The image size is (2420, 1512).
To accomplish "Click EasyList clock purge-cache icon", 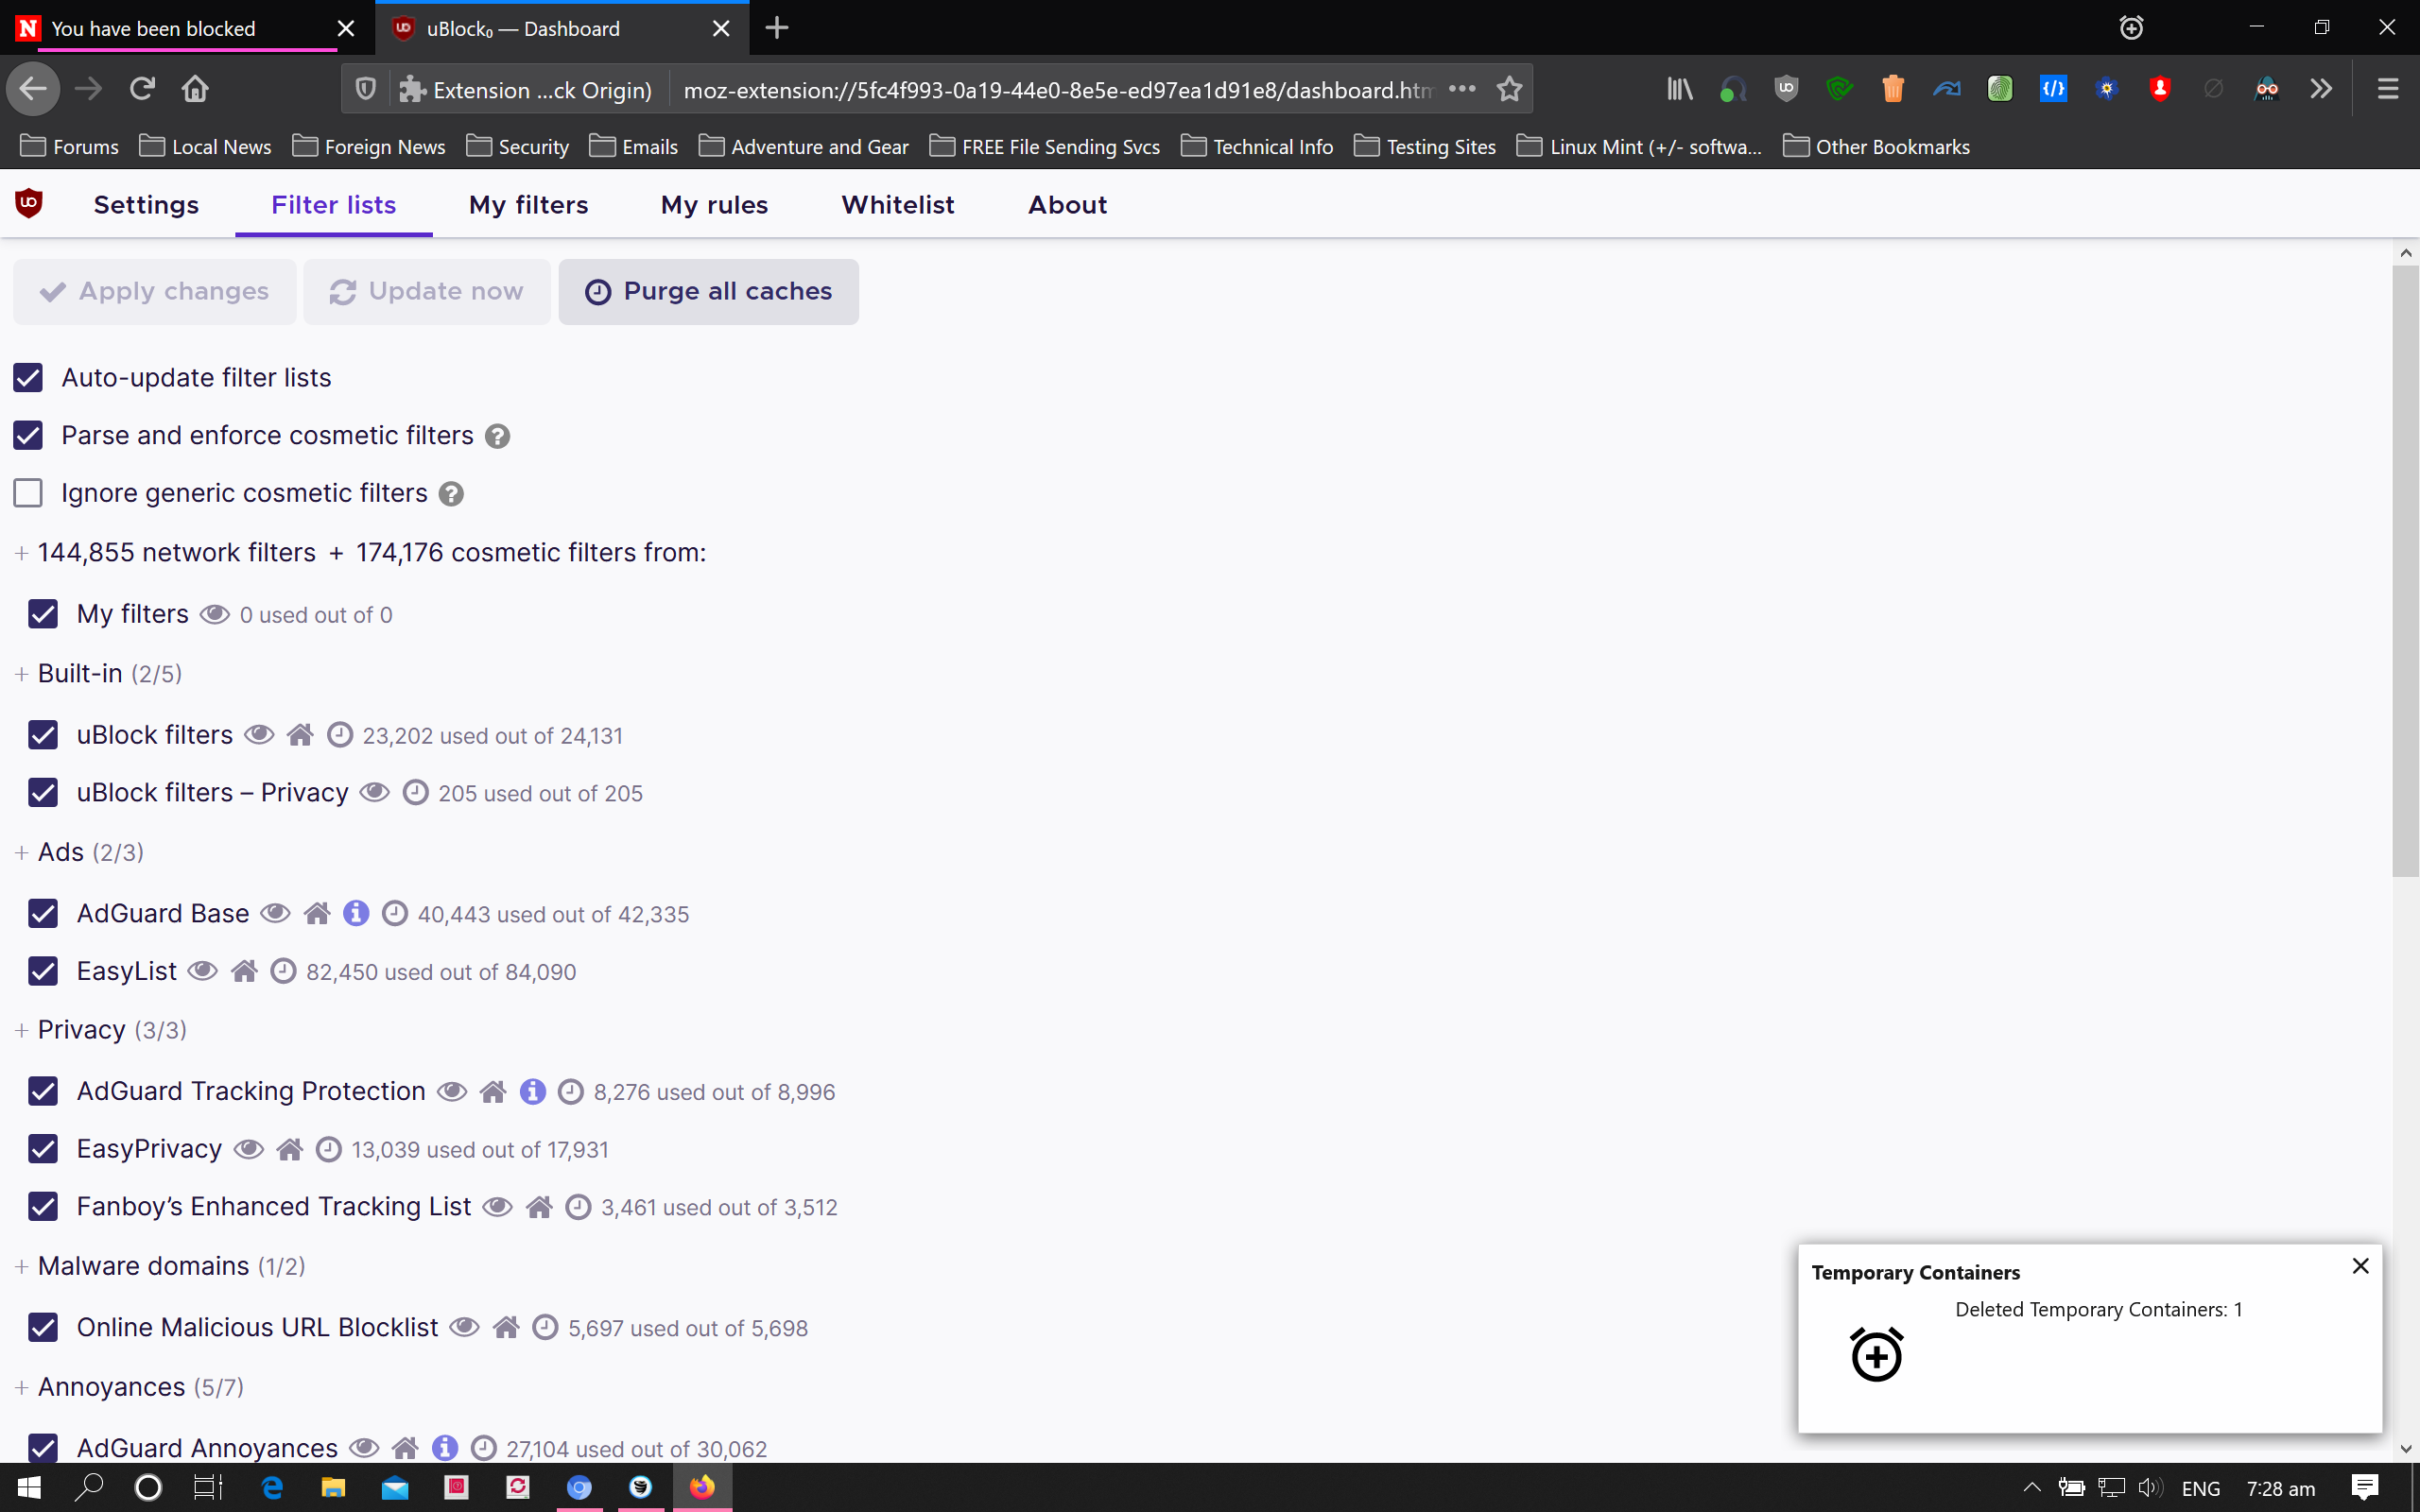I will [x=284, y=971].
